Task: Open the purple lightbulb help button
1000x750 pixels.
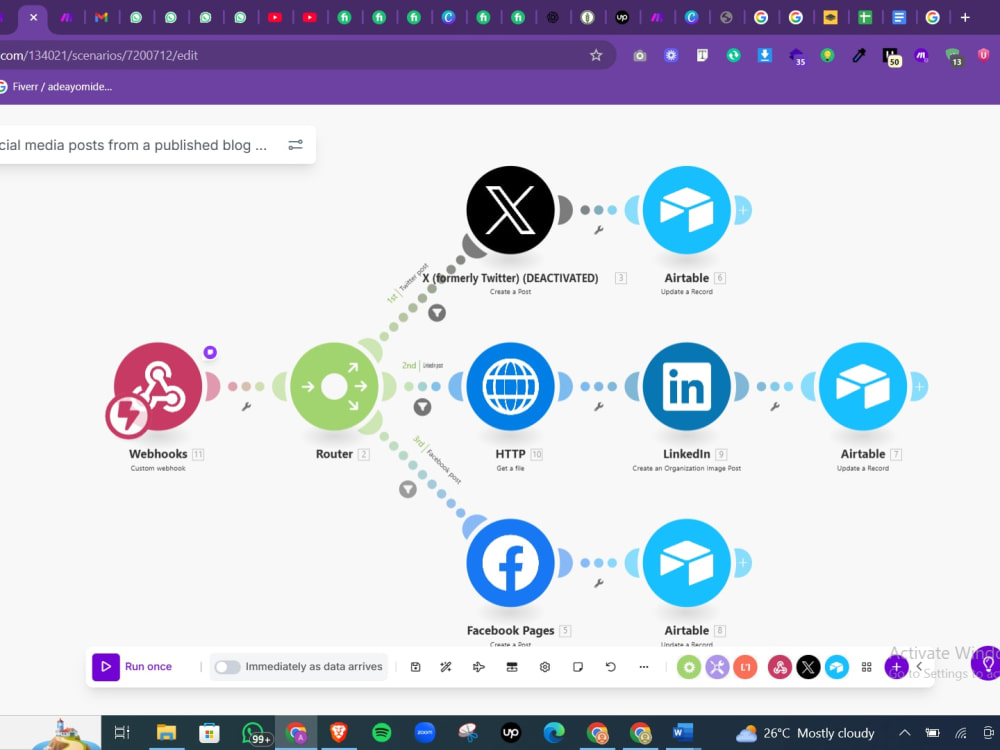Action: (x=987, y=663)
